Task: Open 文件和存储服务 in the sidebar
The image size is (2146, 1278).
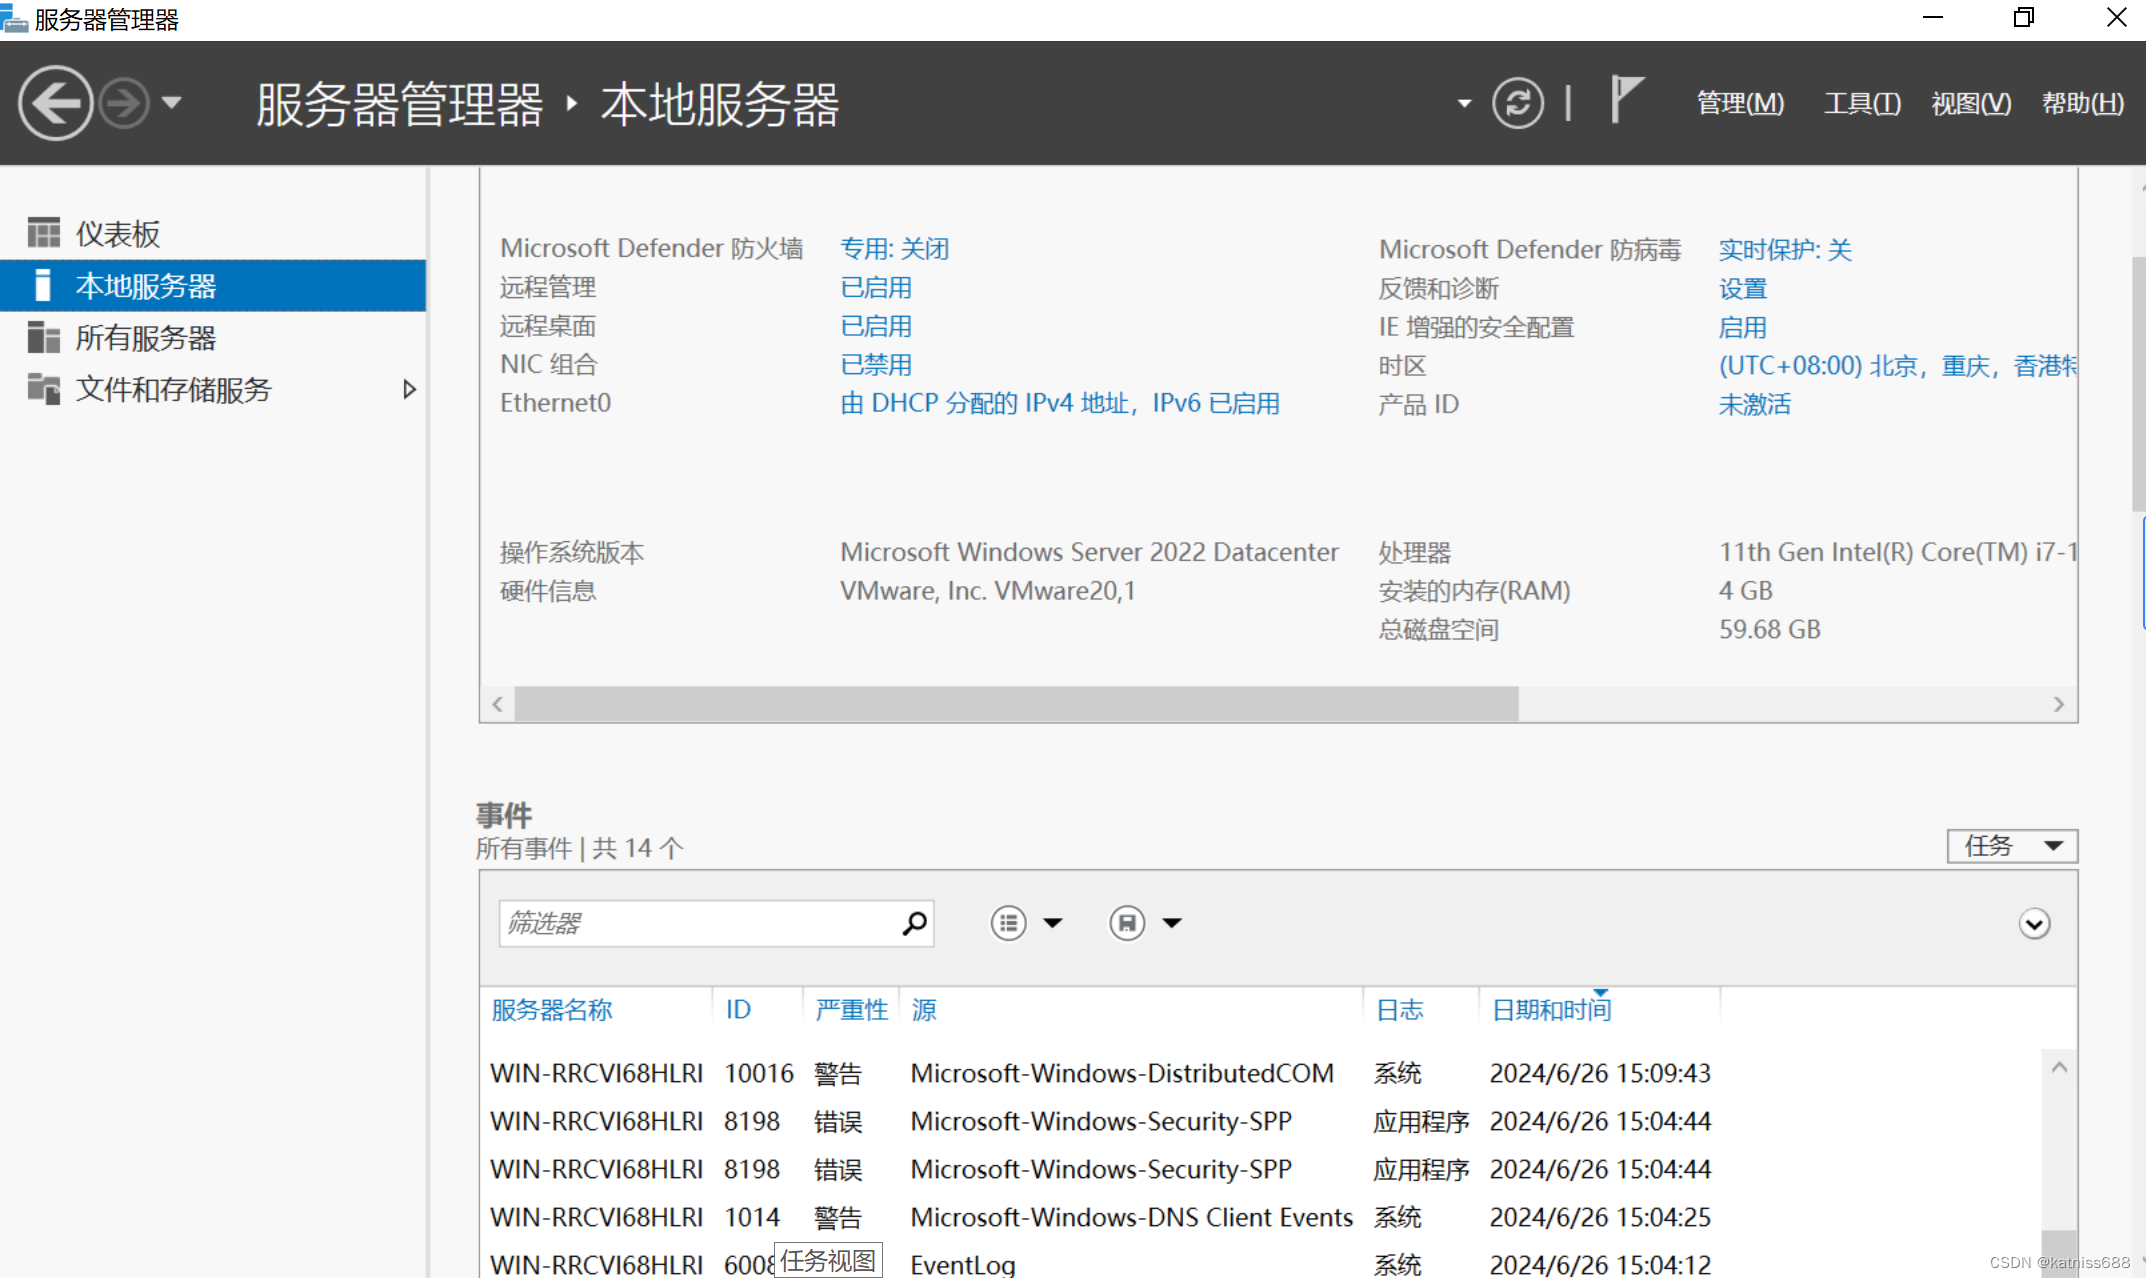Action: [x=213, y=390]
